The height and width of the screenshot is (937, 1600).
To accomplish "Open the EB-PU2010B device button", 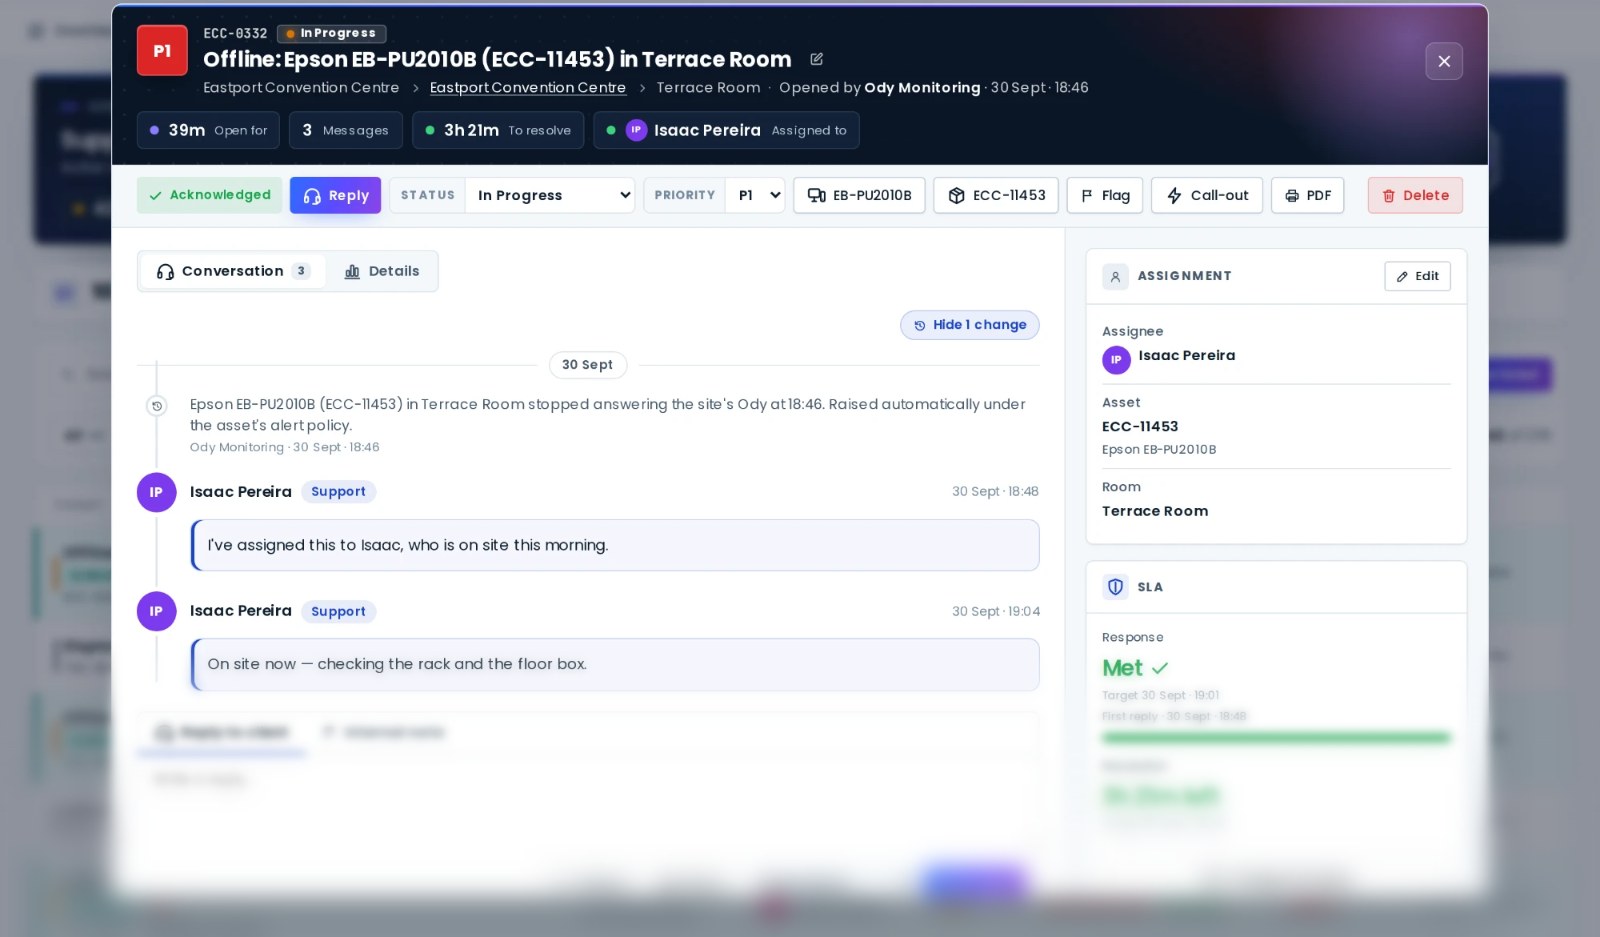I will 859,195.
